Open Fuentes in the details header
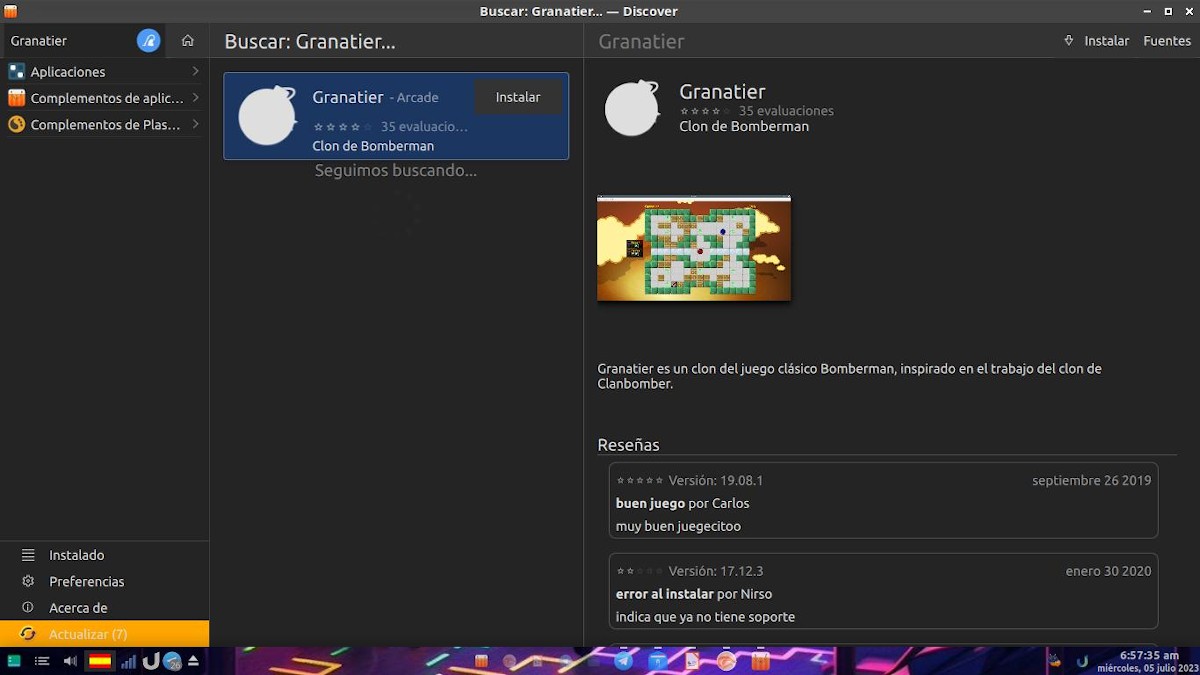 1167,41
